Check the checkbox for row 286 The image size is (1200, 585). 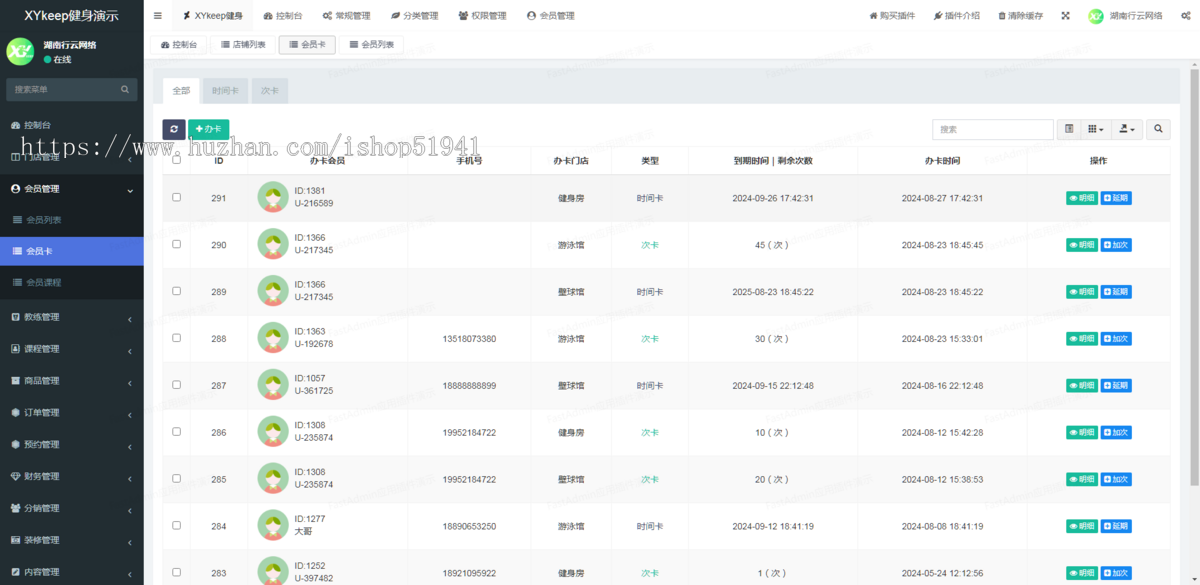pos(177,432)
